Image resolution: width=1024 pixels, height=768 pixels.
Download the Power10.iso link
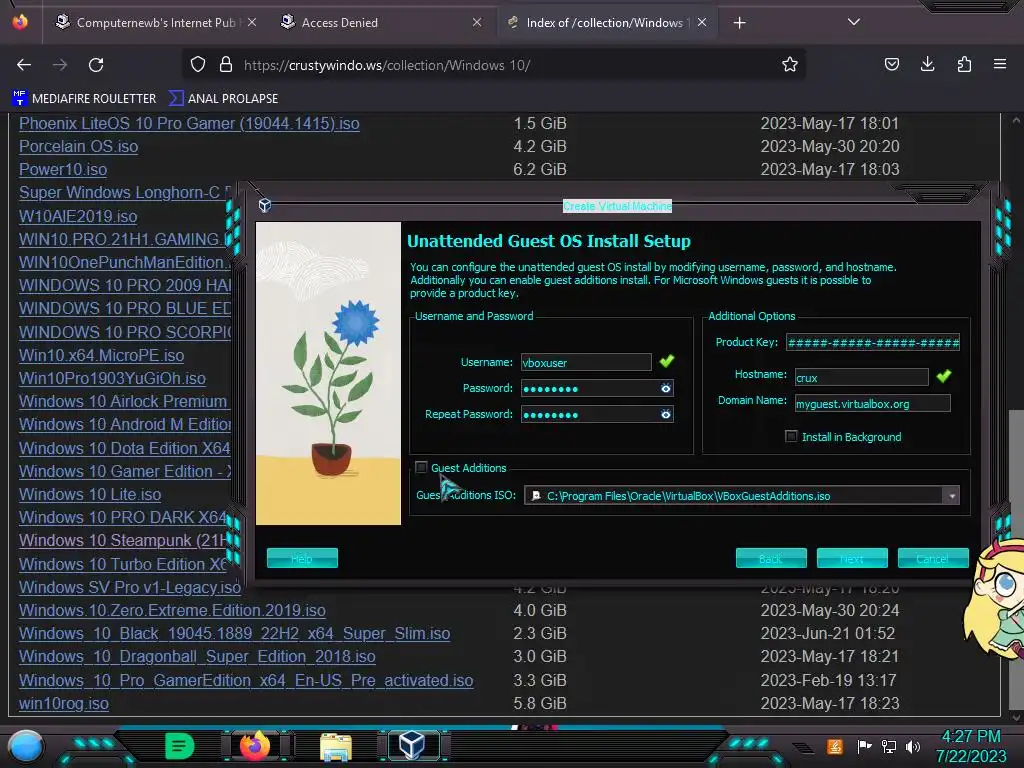[63, 170]
